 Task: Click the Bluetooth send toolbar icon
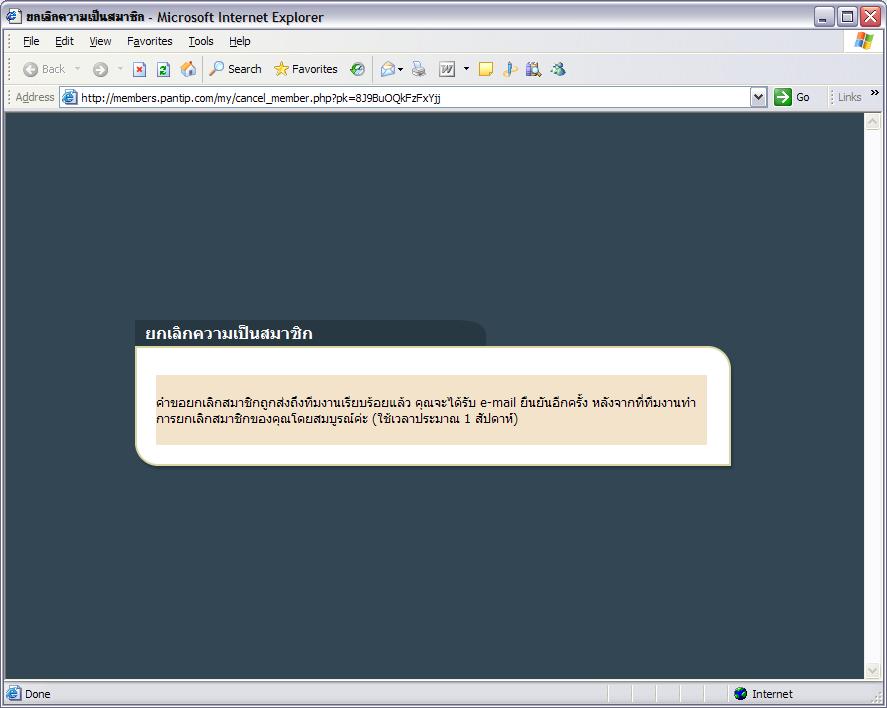(x=510, y=69)
